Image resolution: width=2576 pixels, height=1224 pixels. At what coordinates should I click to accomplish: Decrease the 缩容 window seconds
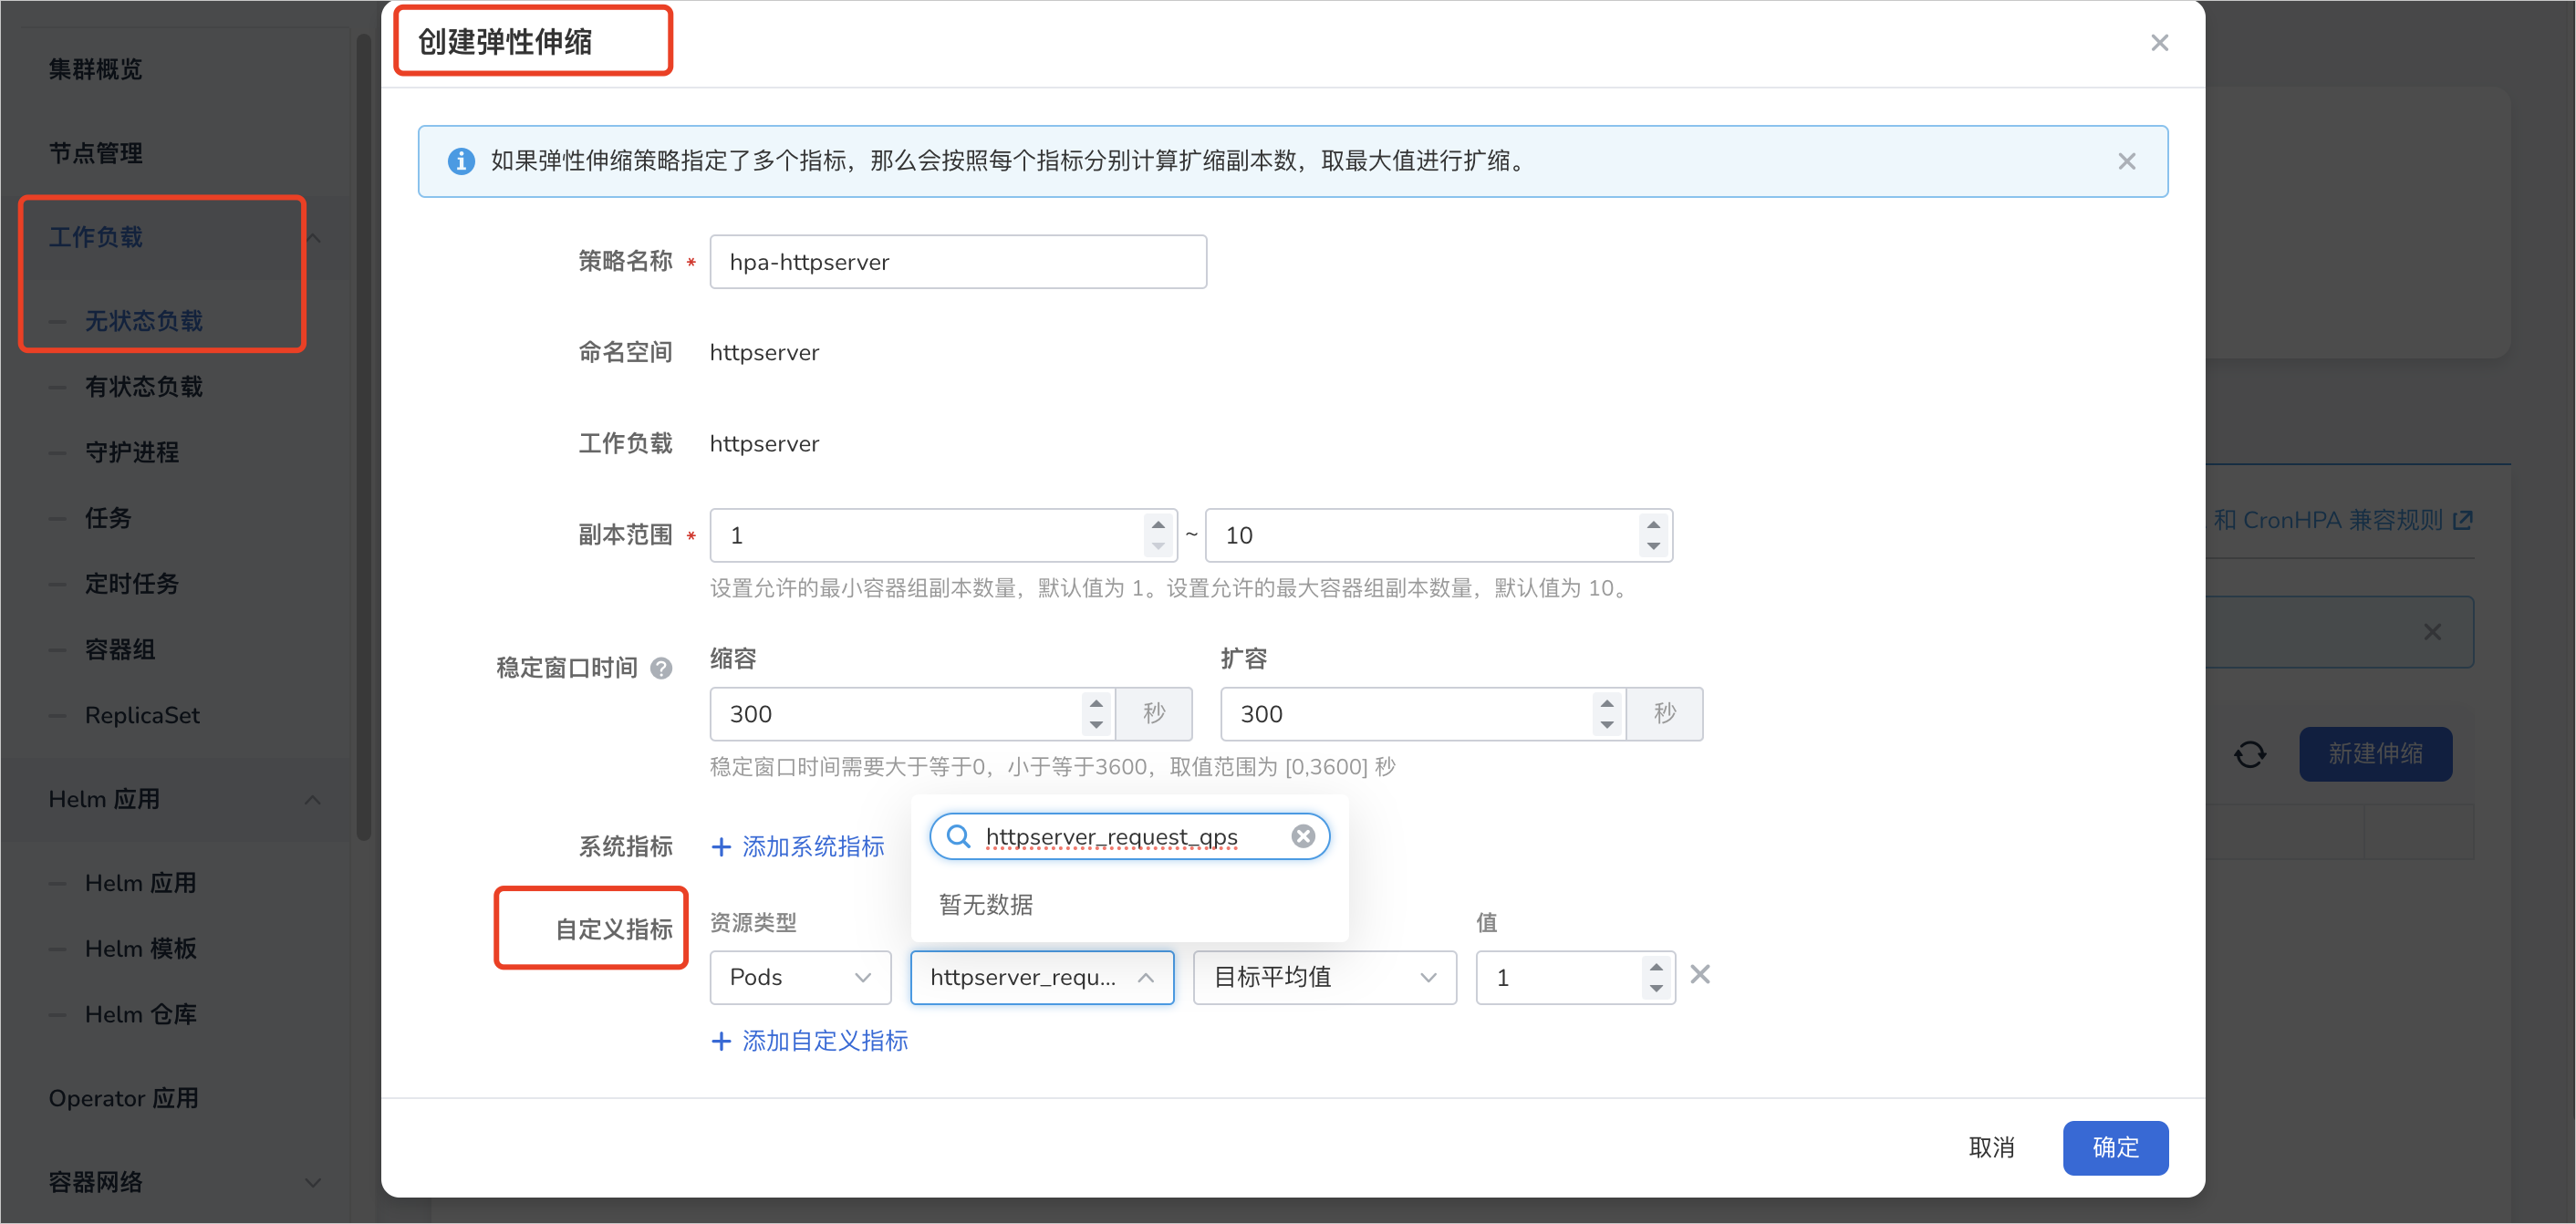tap(1096, 725)
